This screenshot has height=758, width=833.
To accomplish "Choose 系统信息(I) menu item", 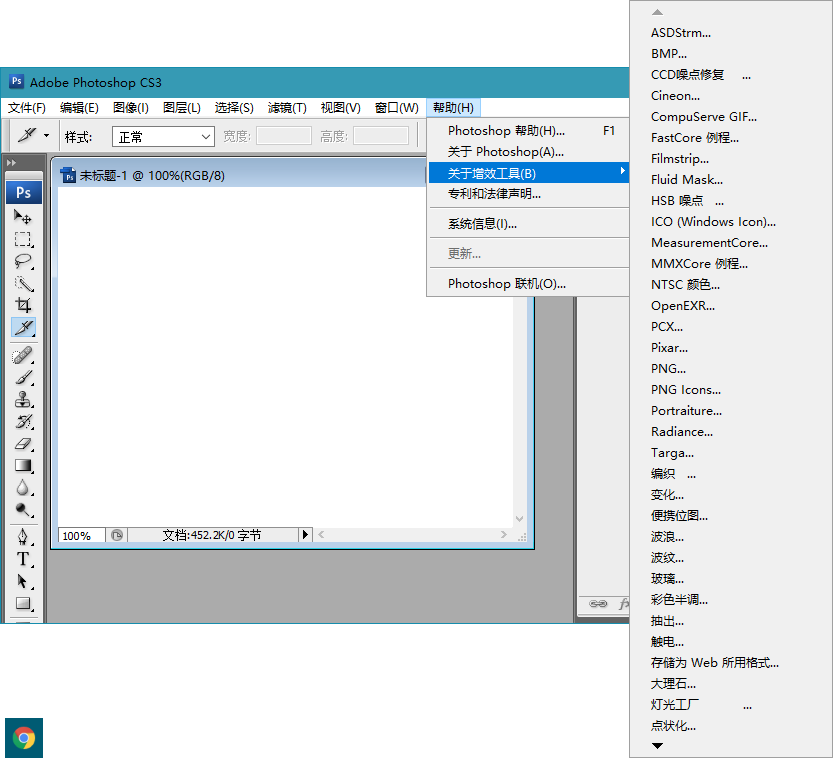I will coord(528,224).
